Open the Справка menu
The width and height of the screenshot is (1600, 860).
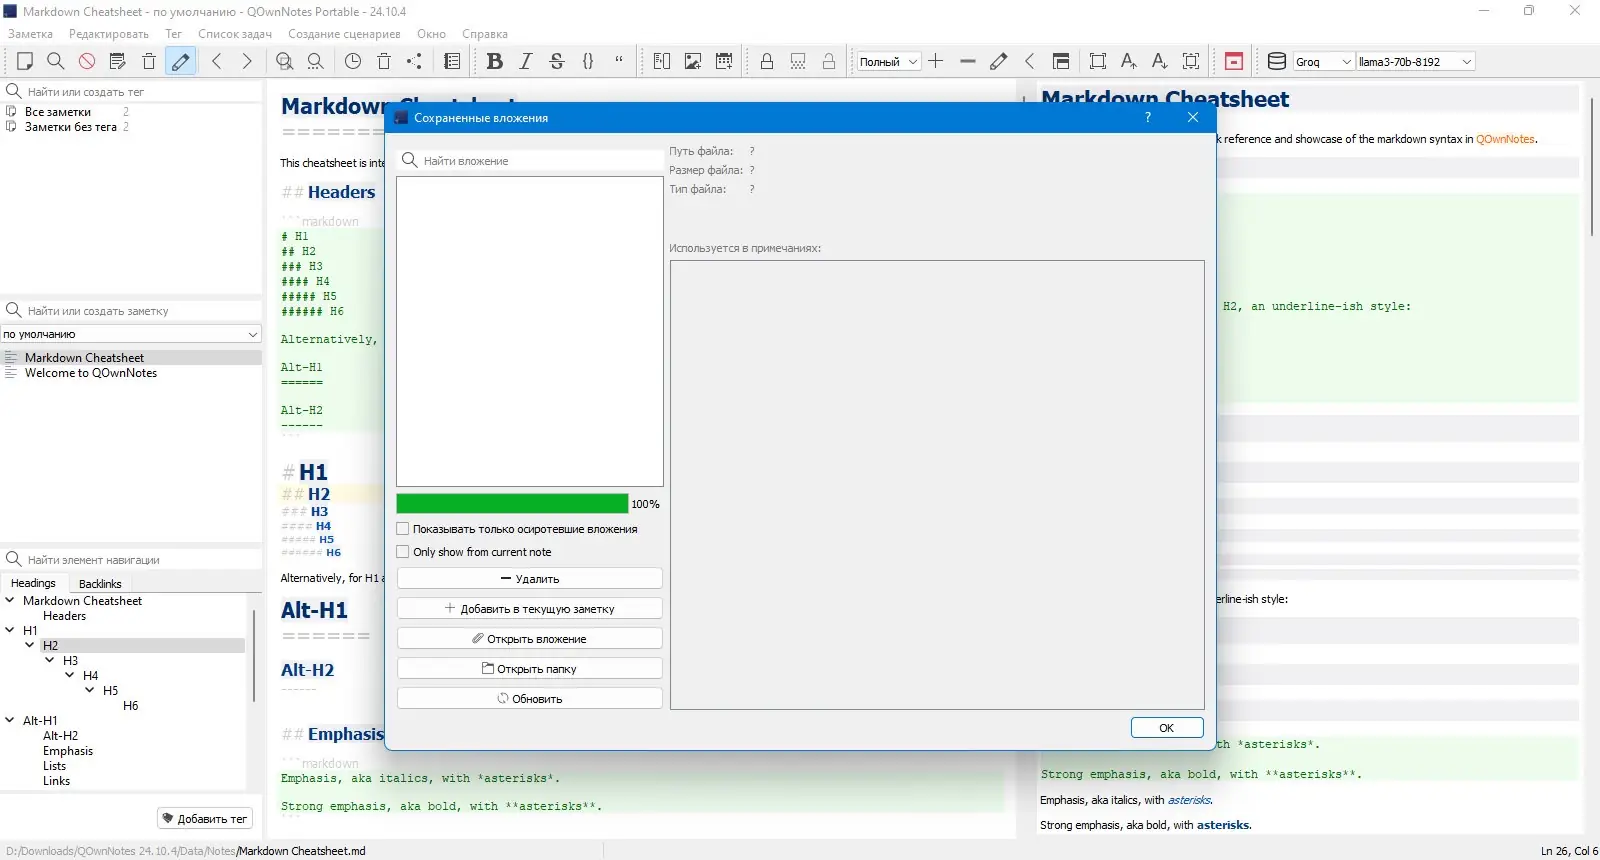pyautogui.click(x=485, y=34)
